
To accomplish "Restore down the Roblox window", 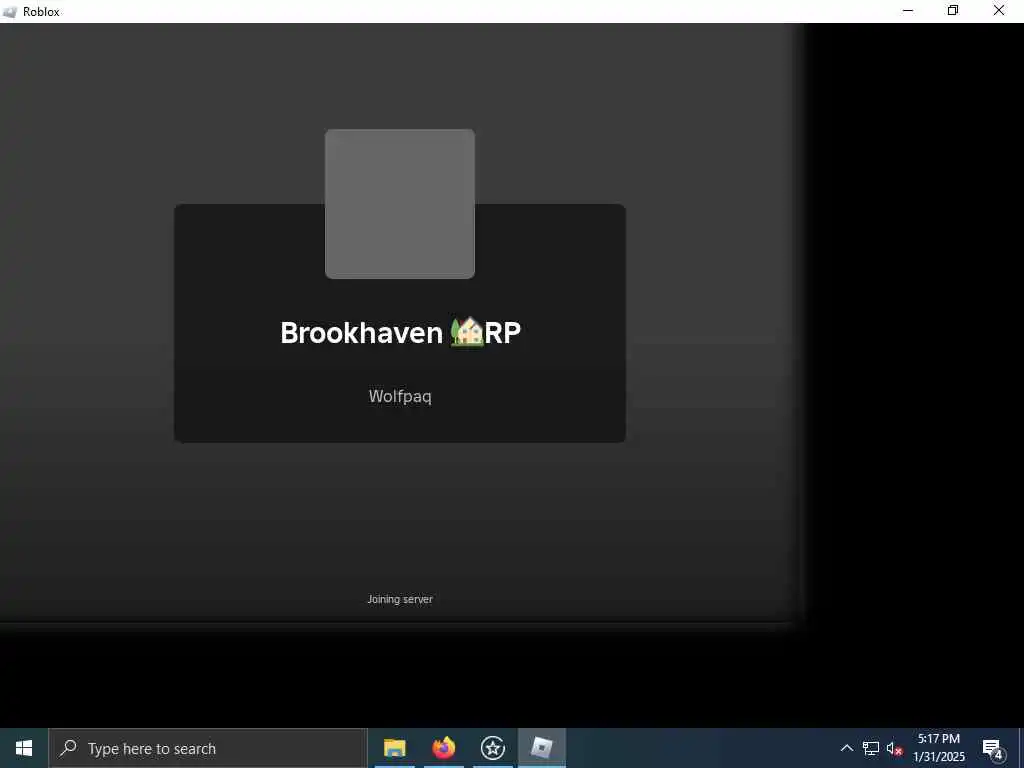I will coord(953,11).
